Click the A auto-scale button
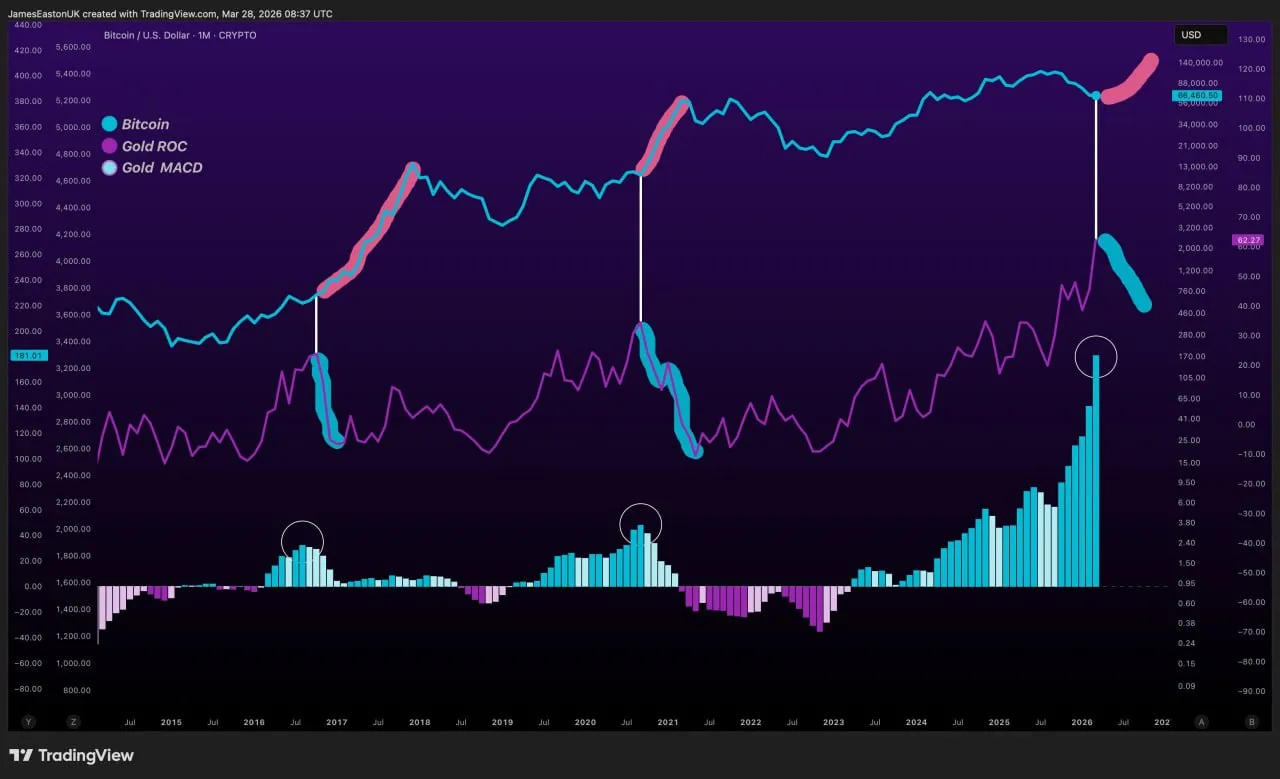This screenshot has height=779, width=1280. pyautogui.click(x=1201, y=722)
